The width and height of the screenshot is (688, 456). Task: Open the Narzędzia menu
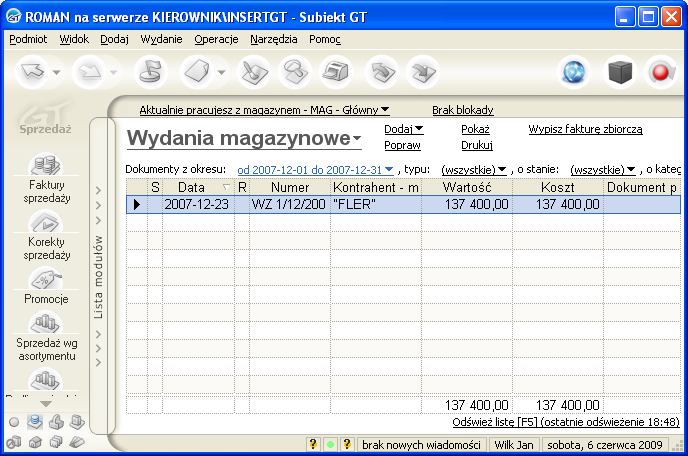273,39
